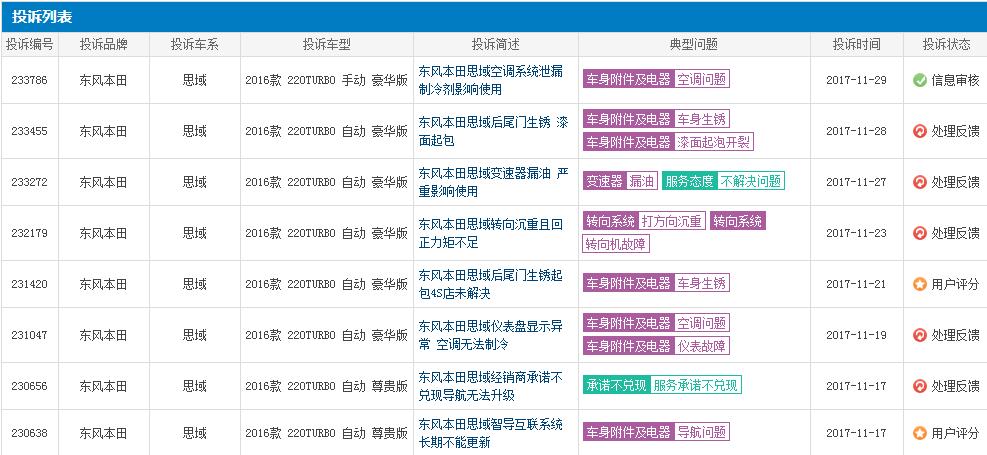This screenshot has width=987, height=455.
Task: Click complaint number 230656
Action: (30, 386)
